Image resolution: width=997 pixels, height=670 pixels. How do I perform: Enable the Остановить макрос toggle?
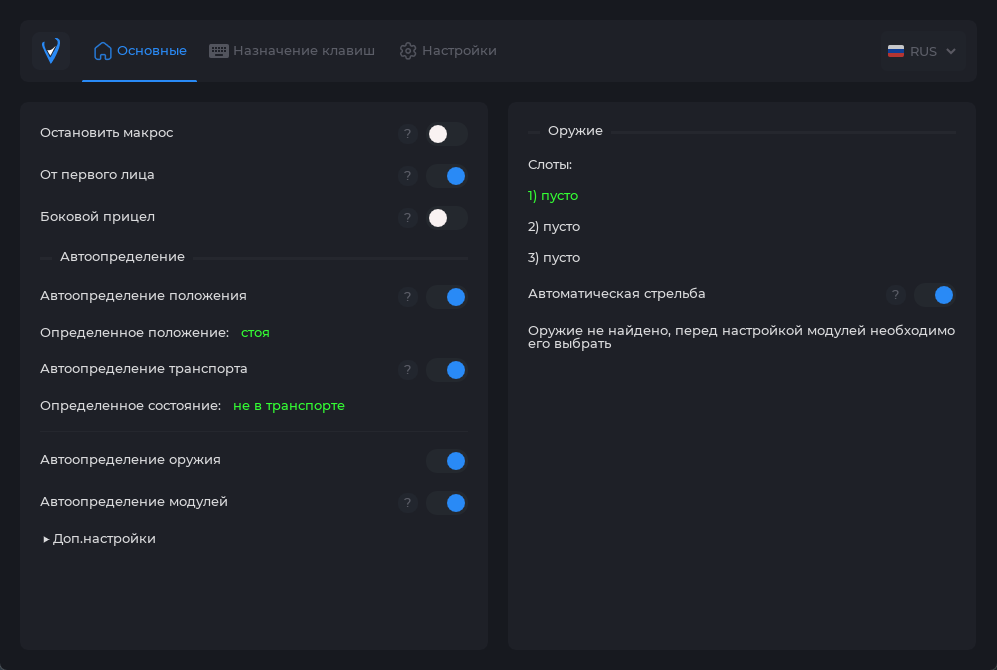pos(447,134)
